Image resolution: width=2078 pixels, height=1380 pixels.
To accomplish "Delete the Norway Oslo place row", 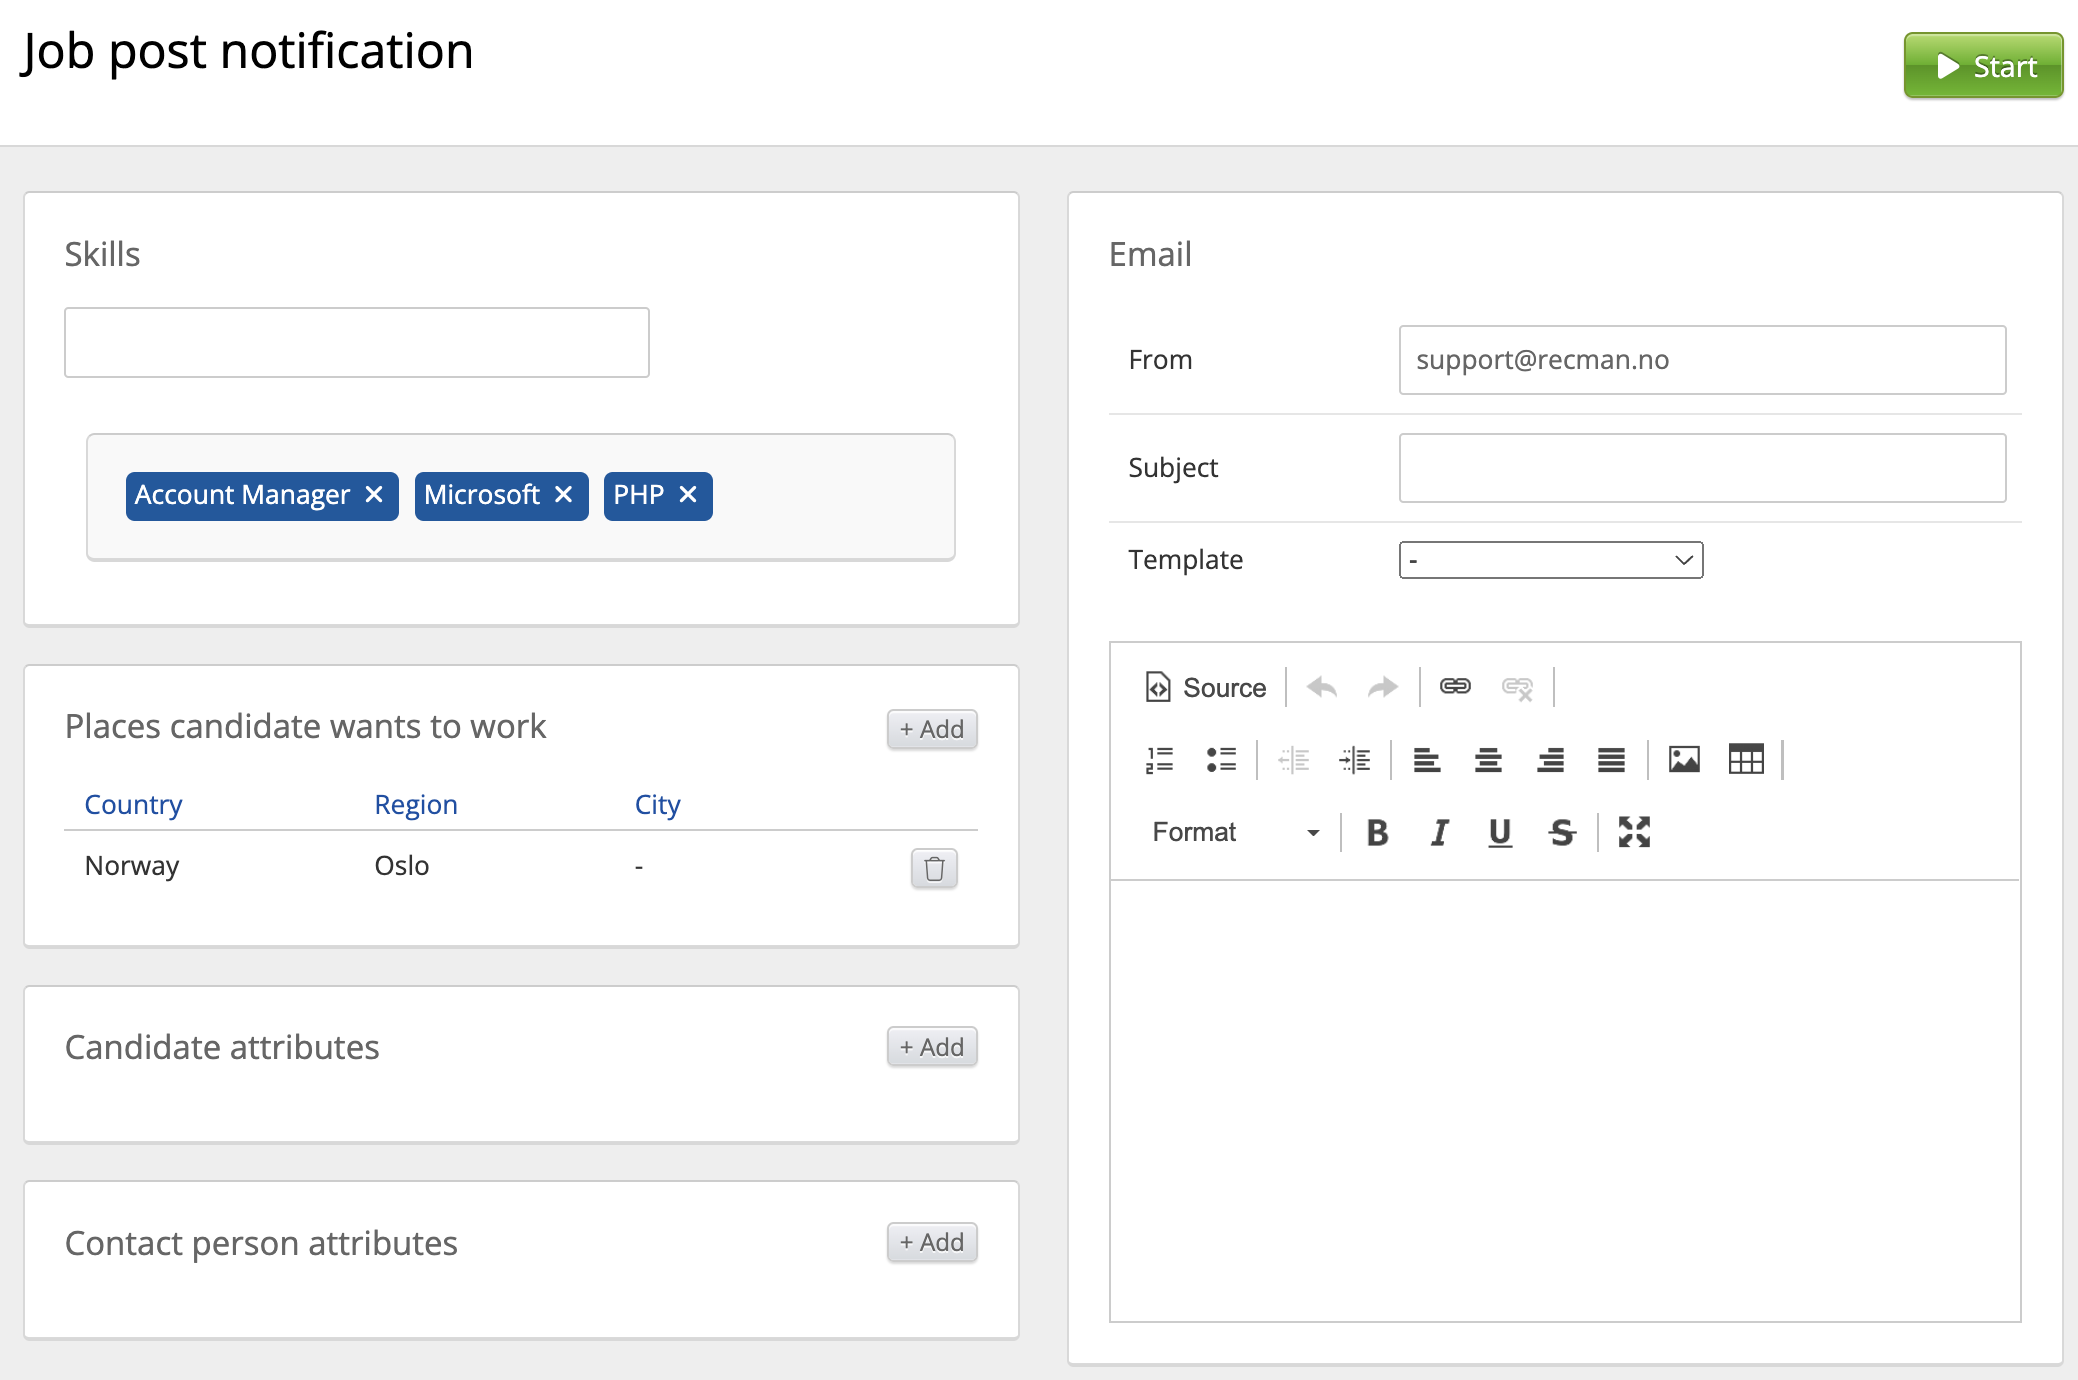I will pos(934,868).
